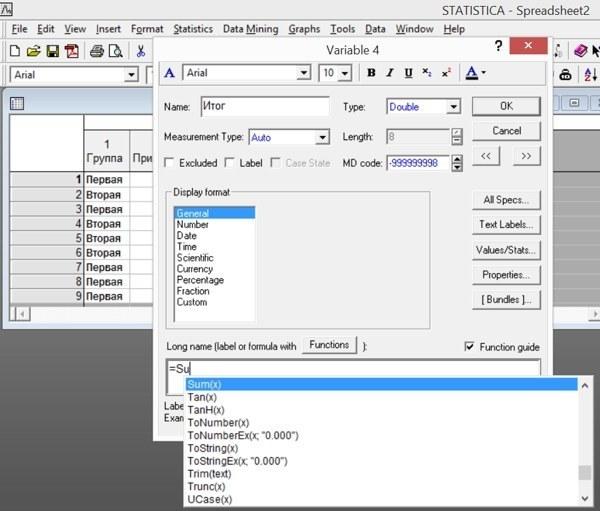This screenshot has width=600, height=511.
Task: Open the Graphs menu
Action: point(304,29)
